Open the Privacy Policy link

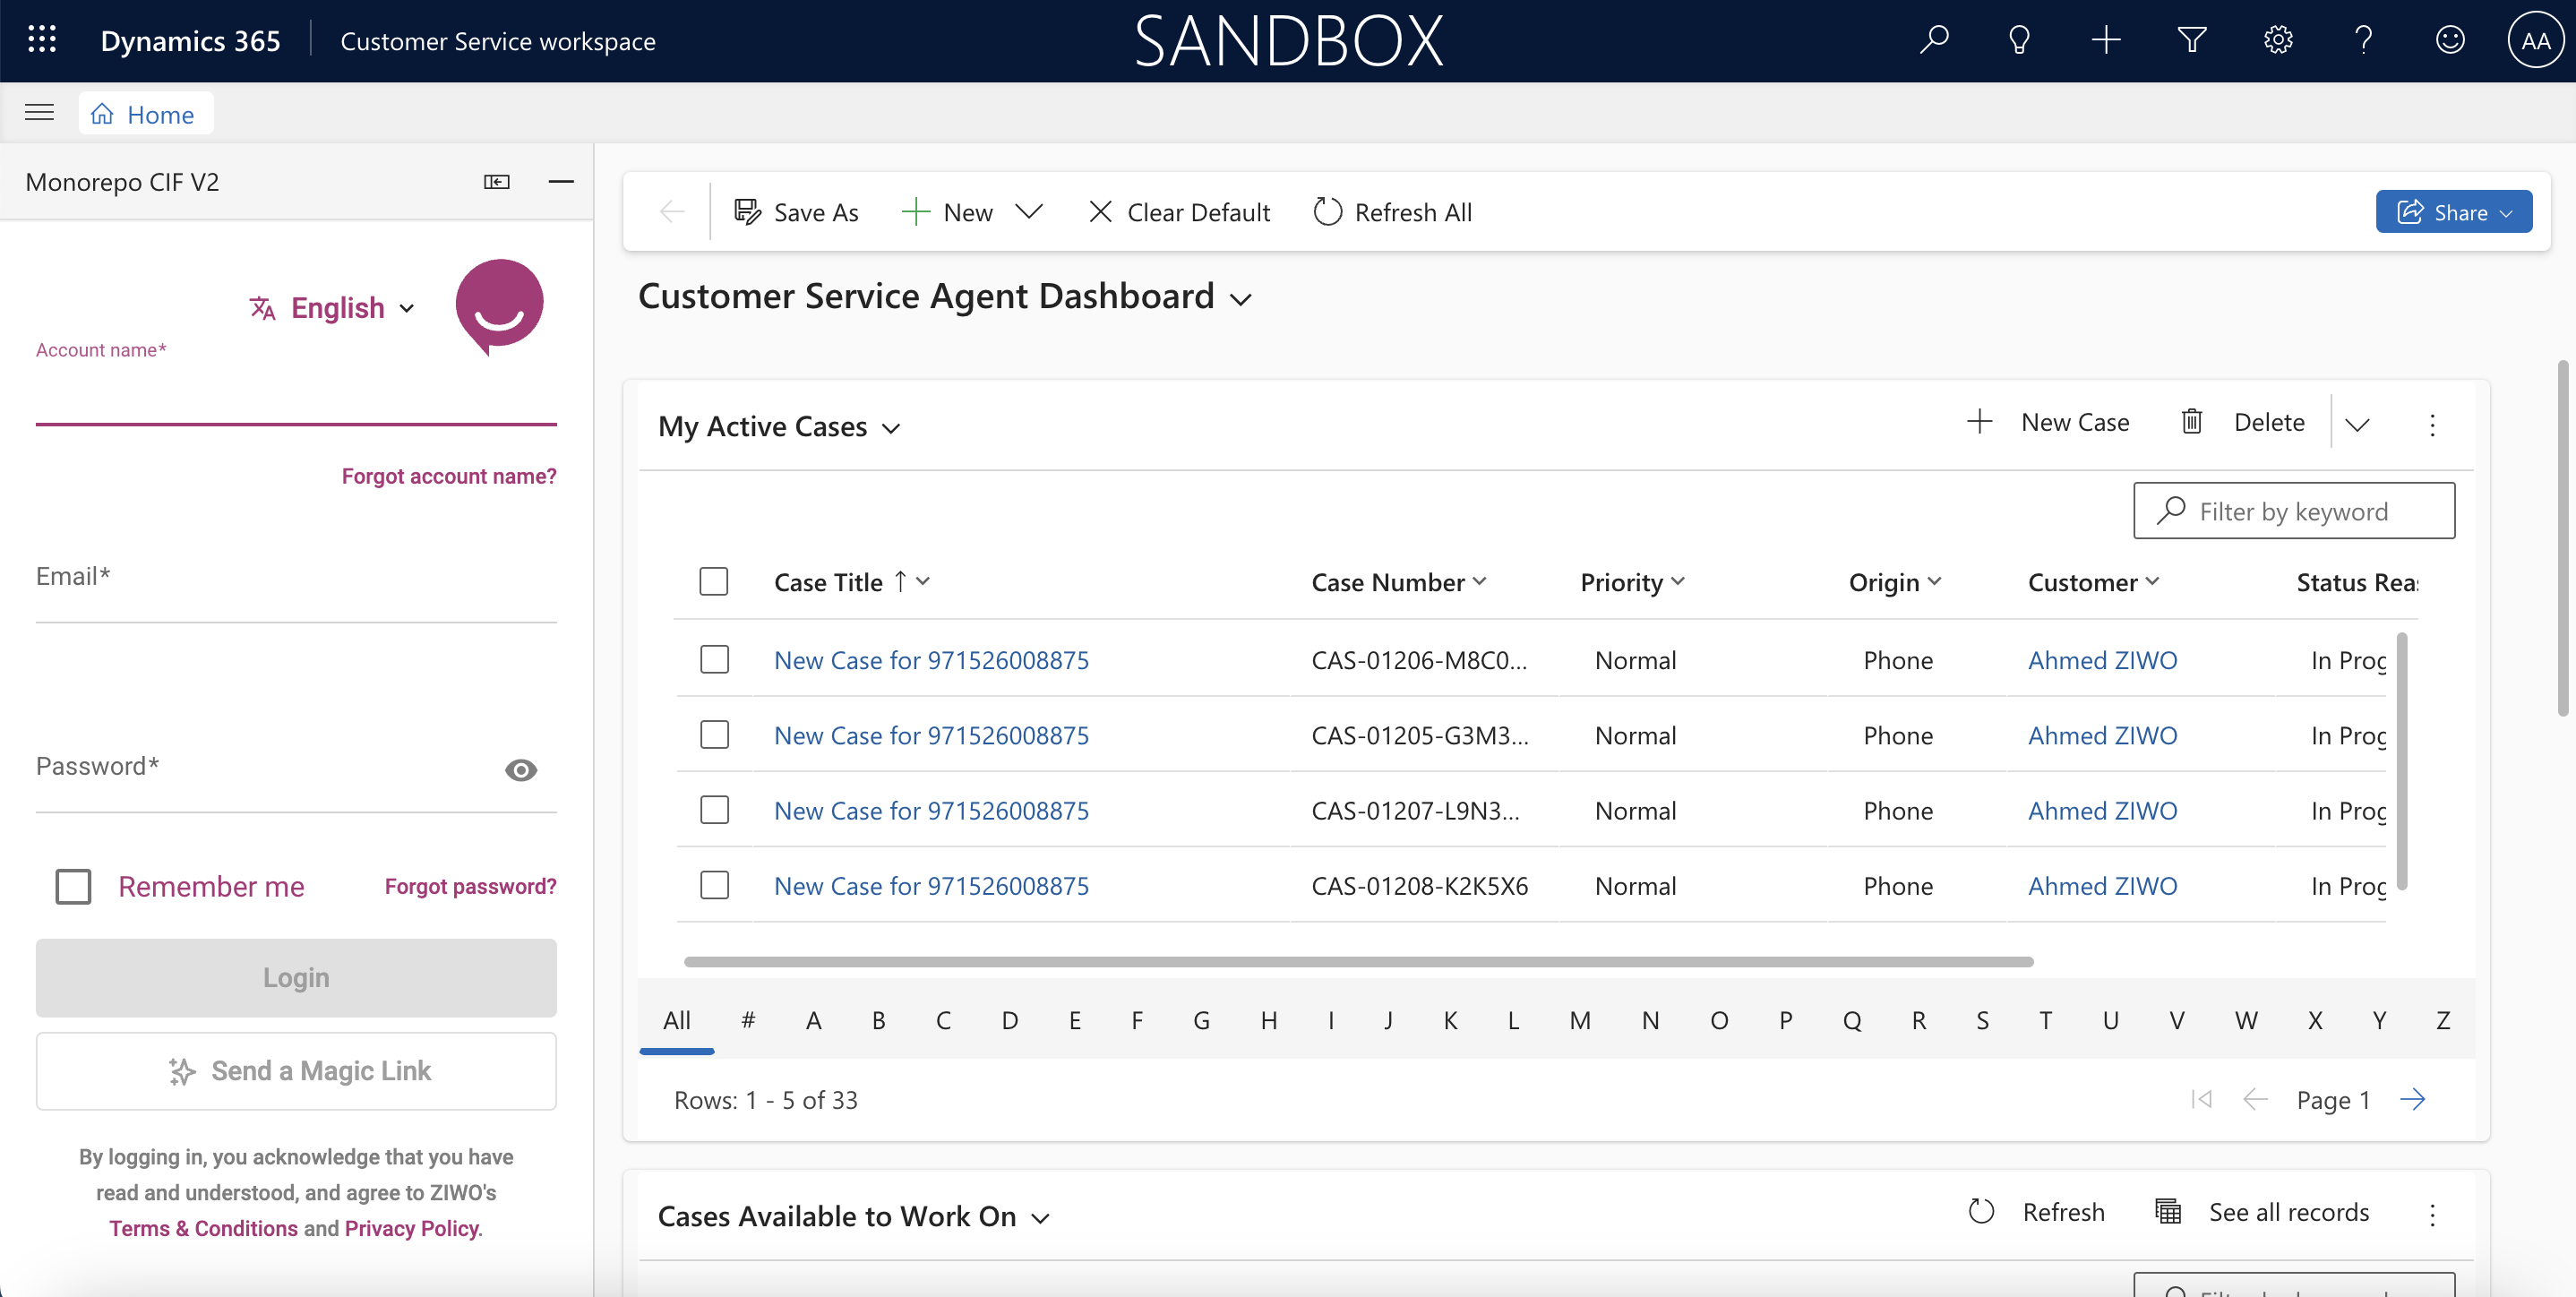(x=412, y=1228)
